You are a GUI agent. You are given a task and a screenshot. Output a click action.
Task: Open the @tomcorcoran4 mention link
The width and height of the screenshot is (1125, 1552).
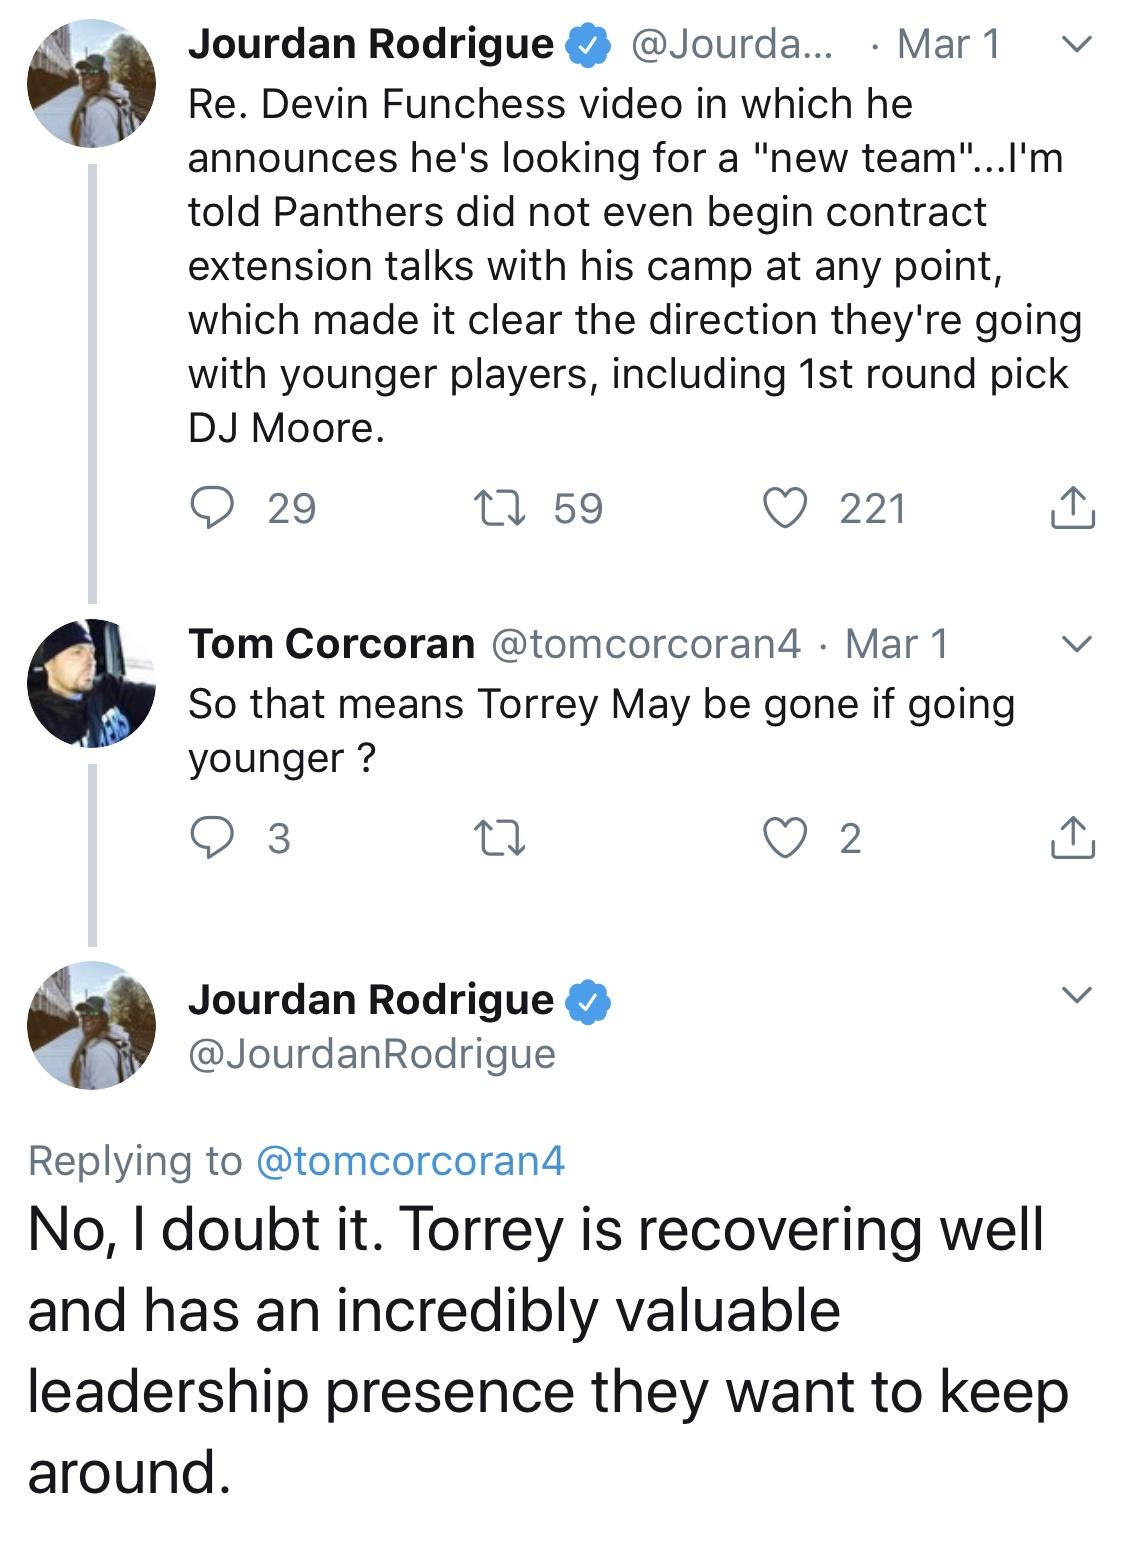pos(411,1160)
